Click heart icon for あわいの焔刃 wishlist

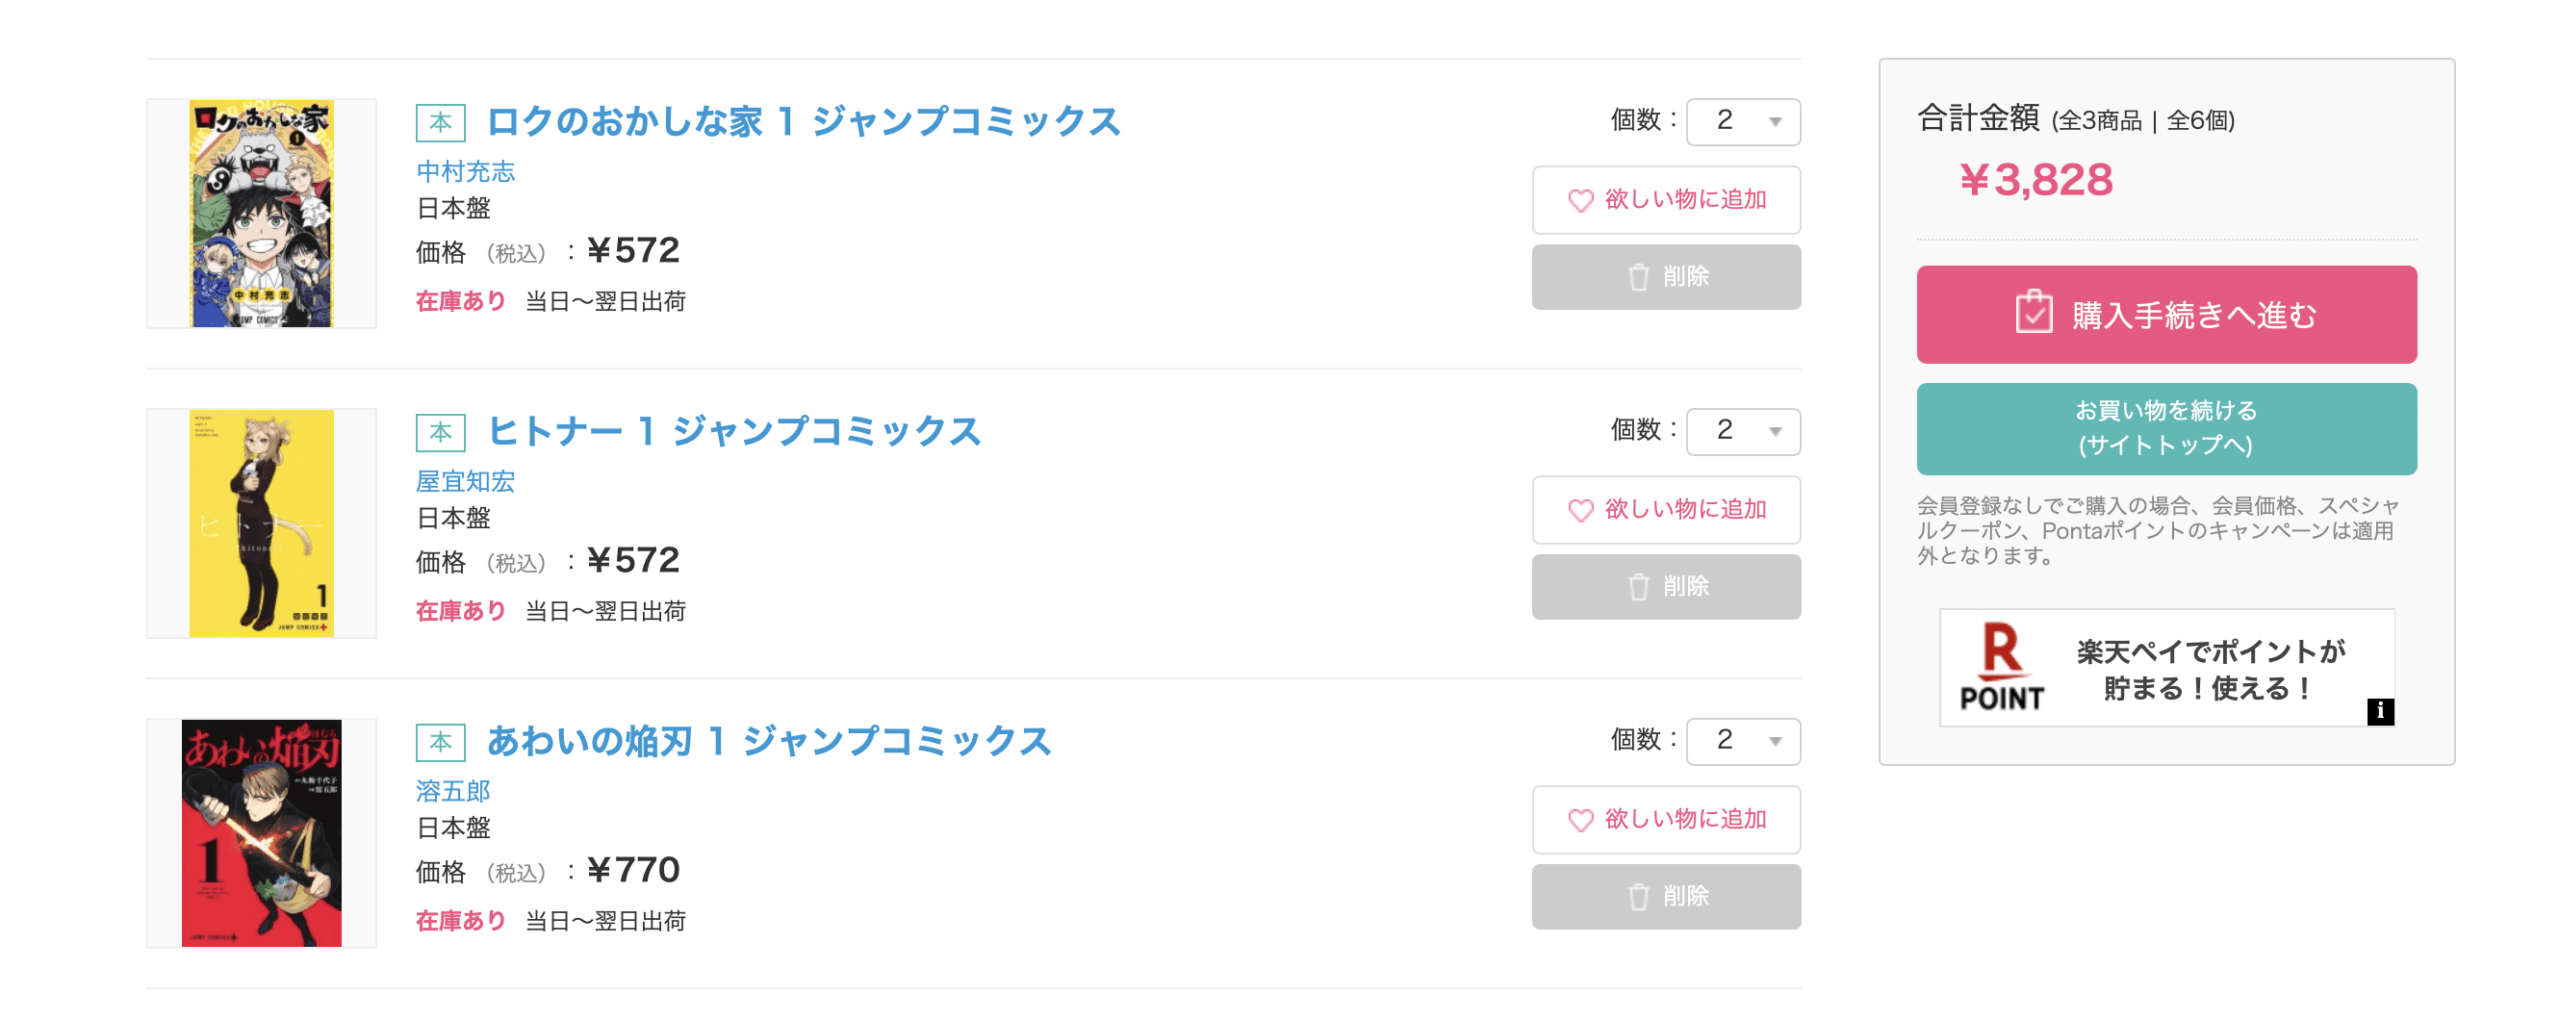[x=1579, y=820]
